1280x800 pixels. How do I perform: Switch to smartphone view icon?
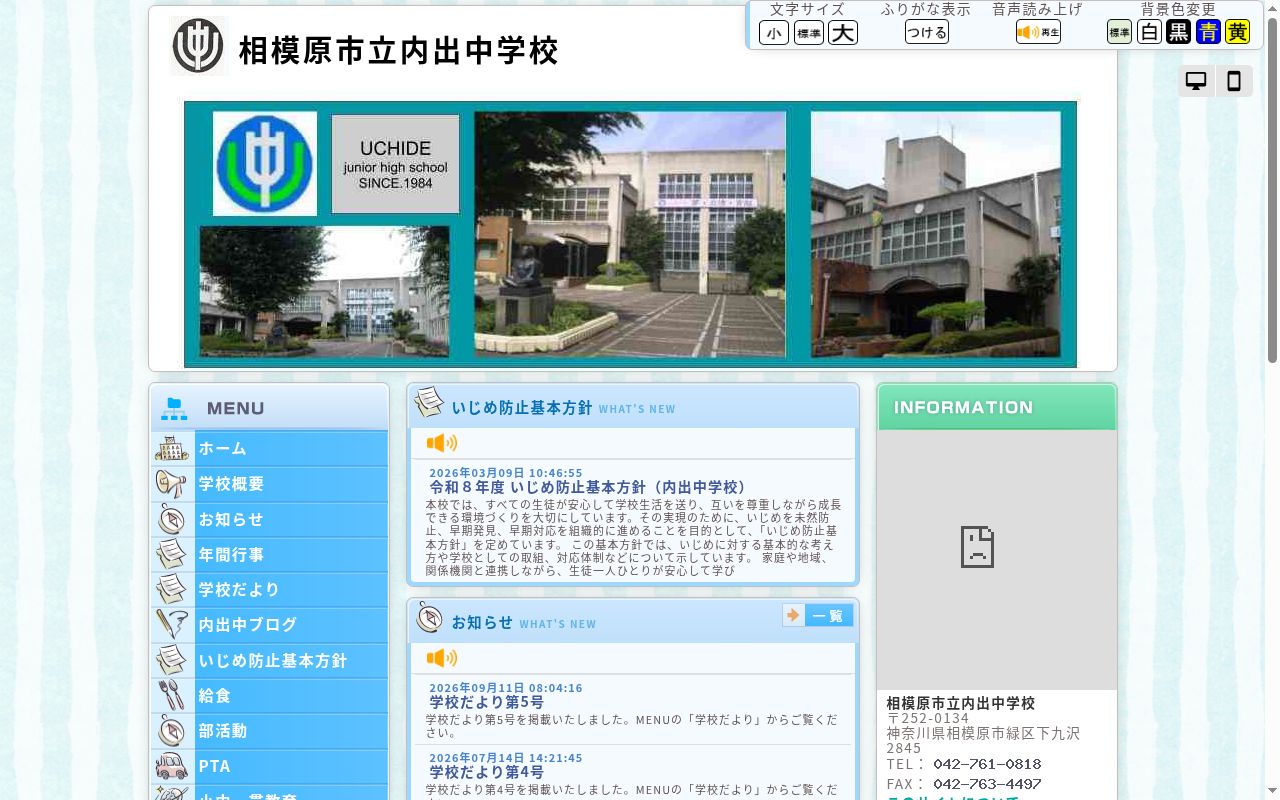coord(1234,82)
